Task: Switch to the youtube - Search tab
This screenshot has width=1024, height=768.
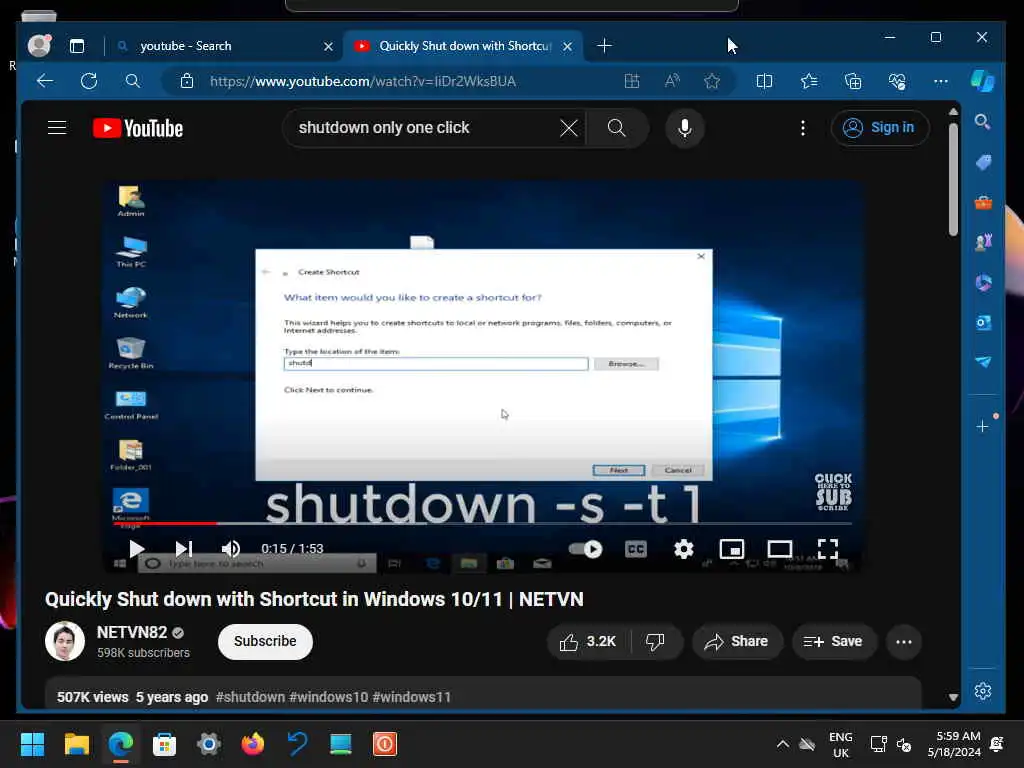Action: 225,46
